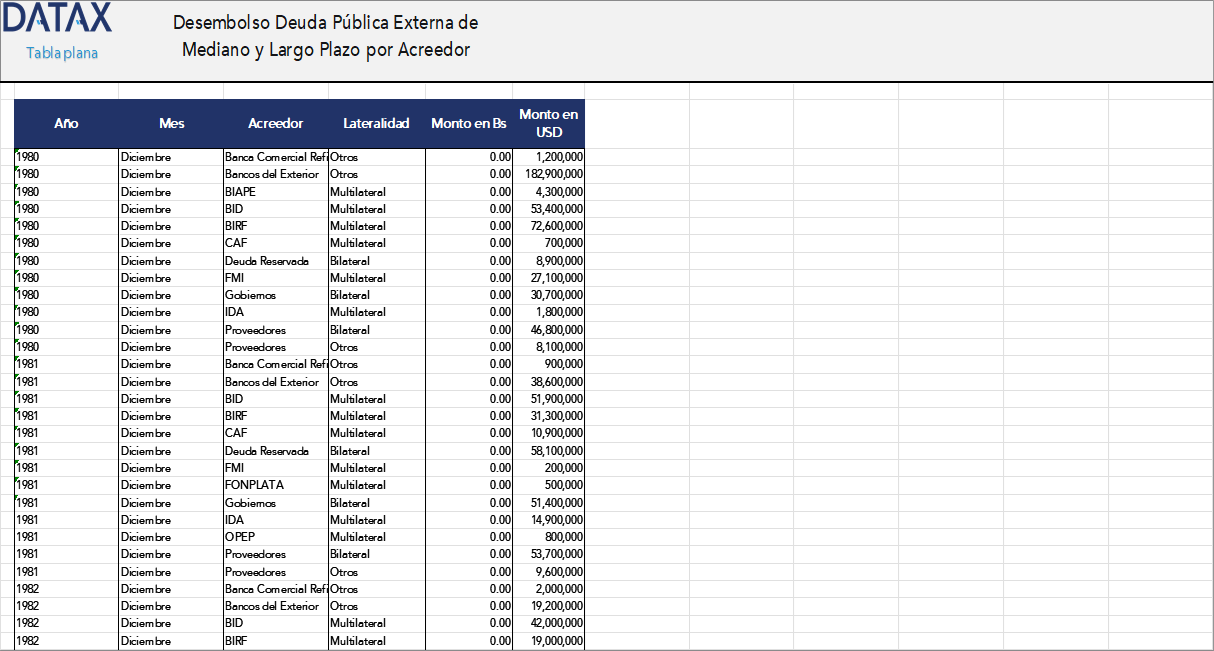The height and width of the screenshot is (651, 1214).
Task: Select the Monto en Bs column header
Action: tap(468, 123)
